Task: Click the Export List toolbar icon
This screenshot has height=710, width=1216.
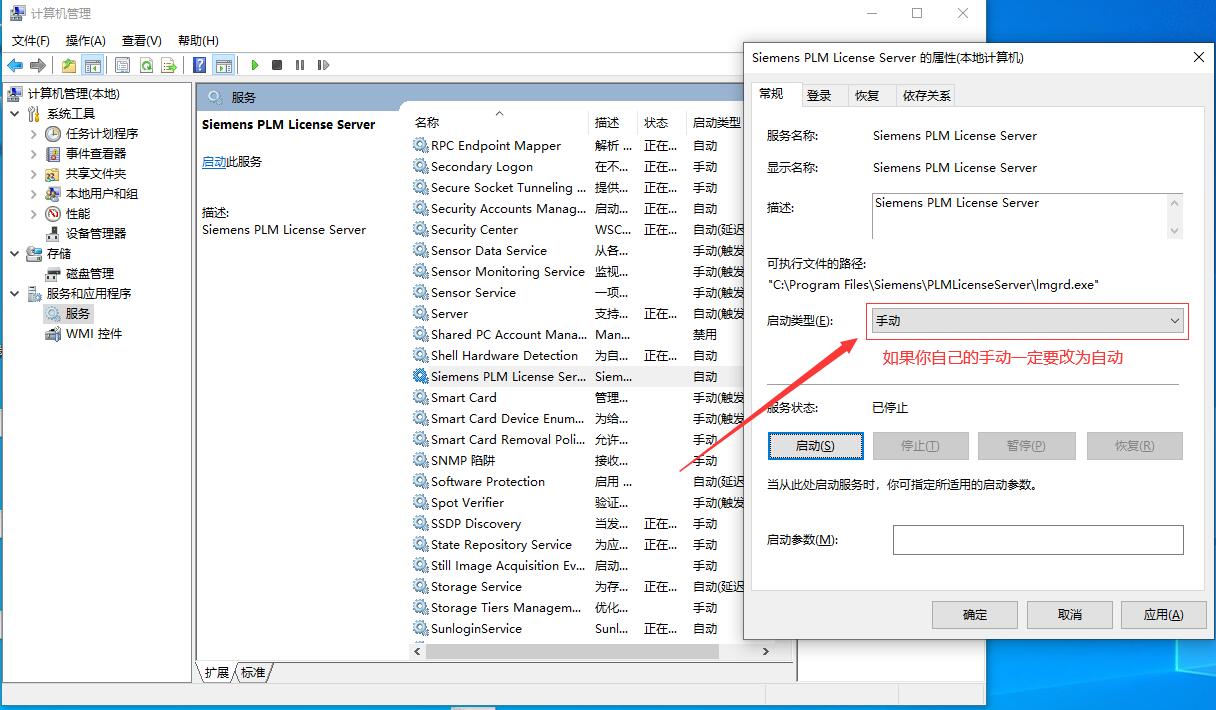Action: [x=169, y=65]
